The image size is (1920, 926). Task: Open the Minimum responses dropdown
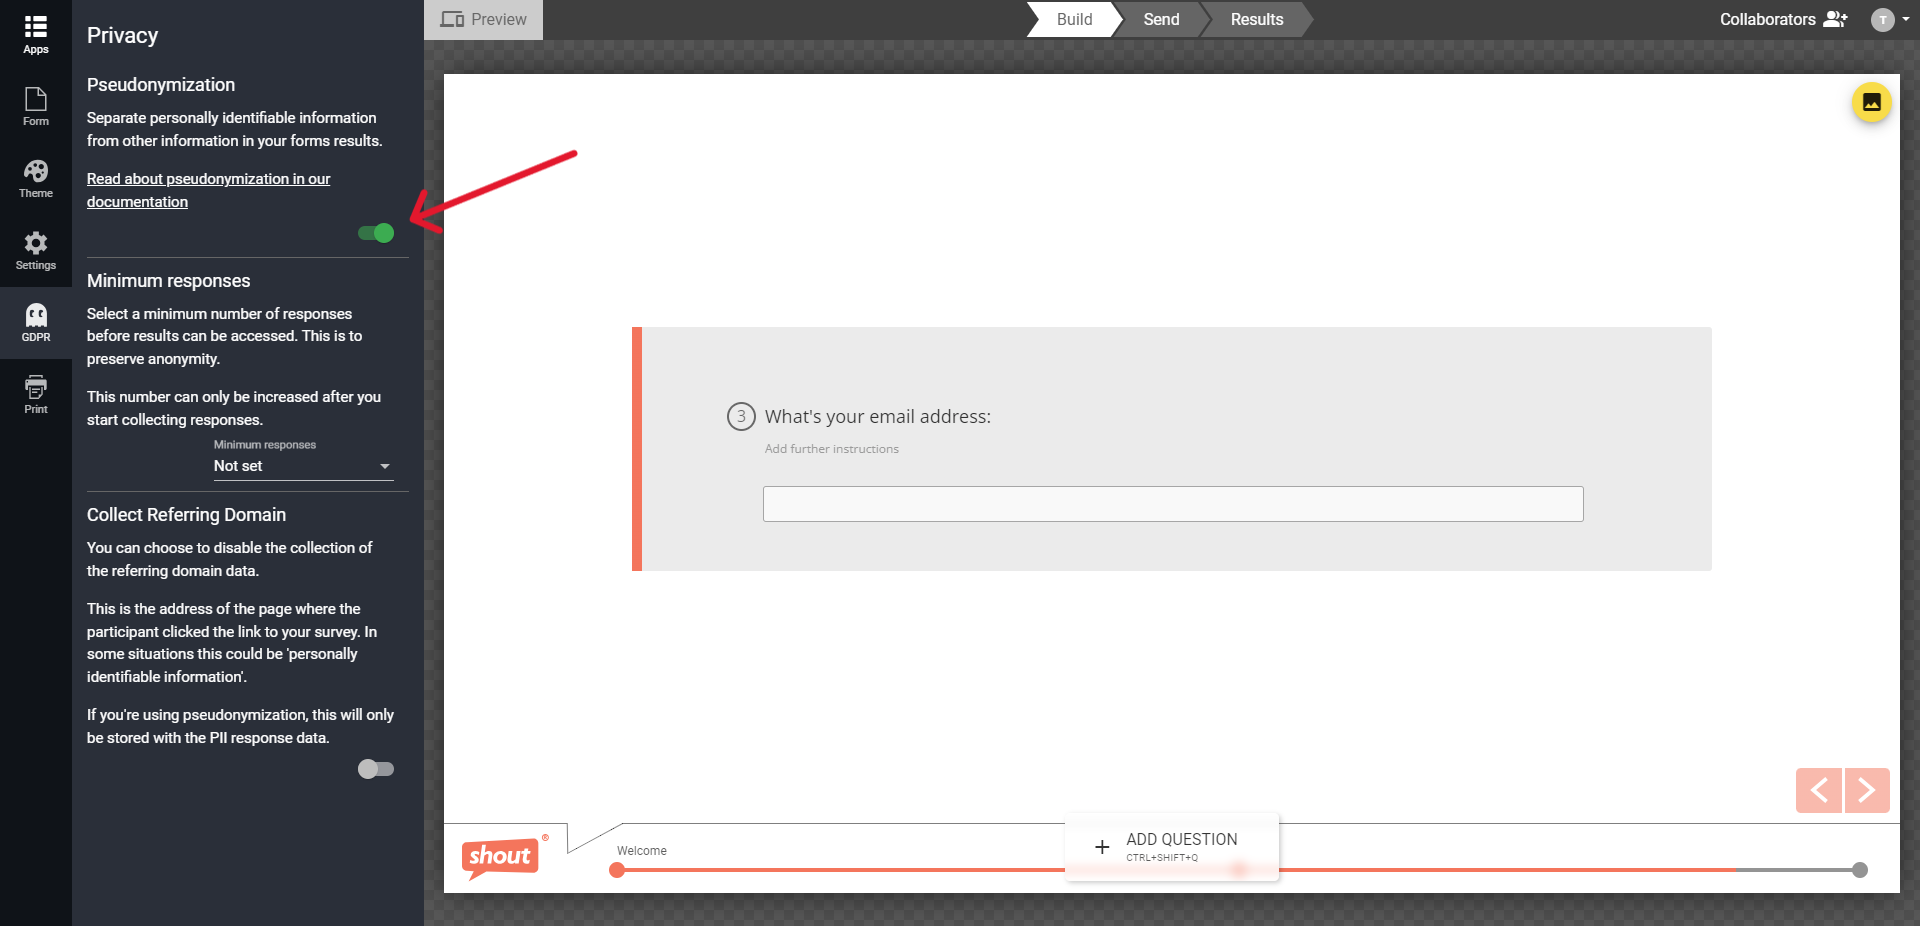(x=303, y=466)
